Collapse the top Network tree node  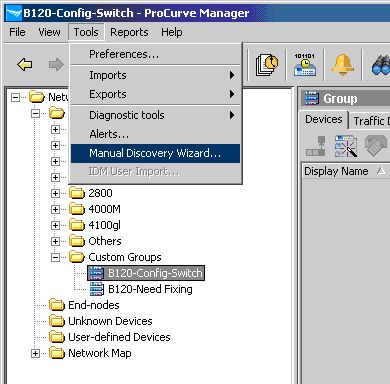tap(15, 97)
